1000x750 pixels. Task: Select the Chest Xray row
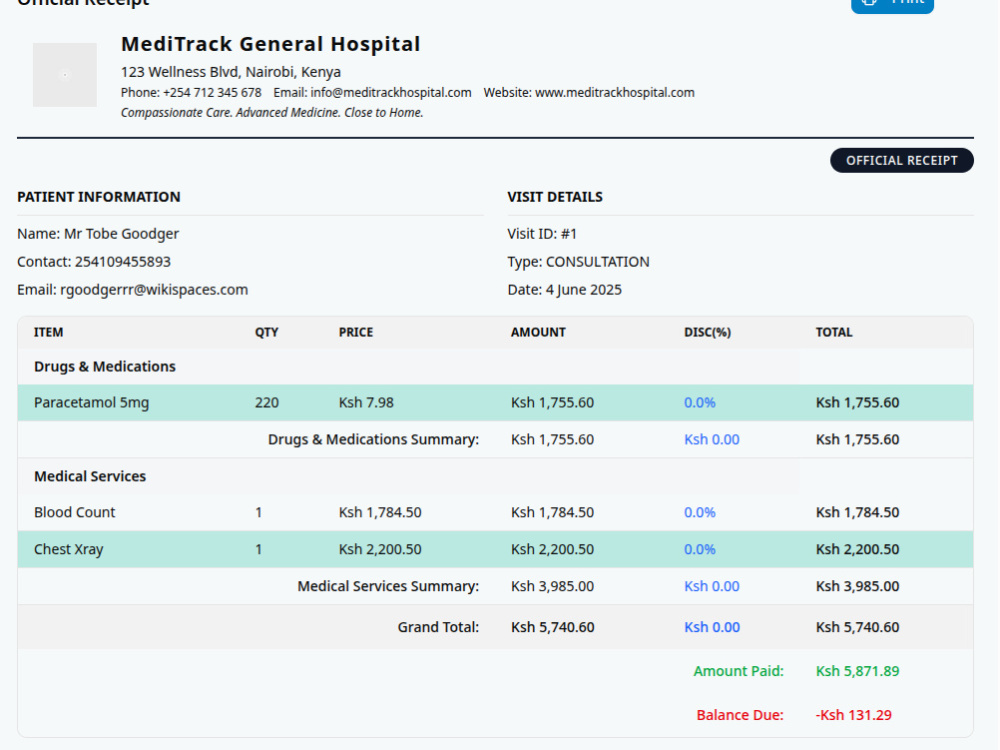pyautogui.click(x=496, y=549)
